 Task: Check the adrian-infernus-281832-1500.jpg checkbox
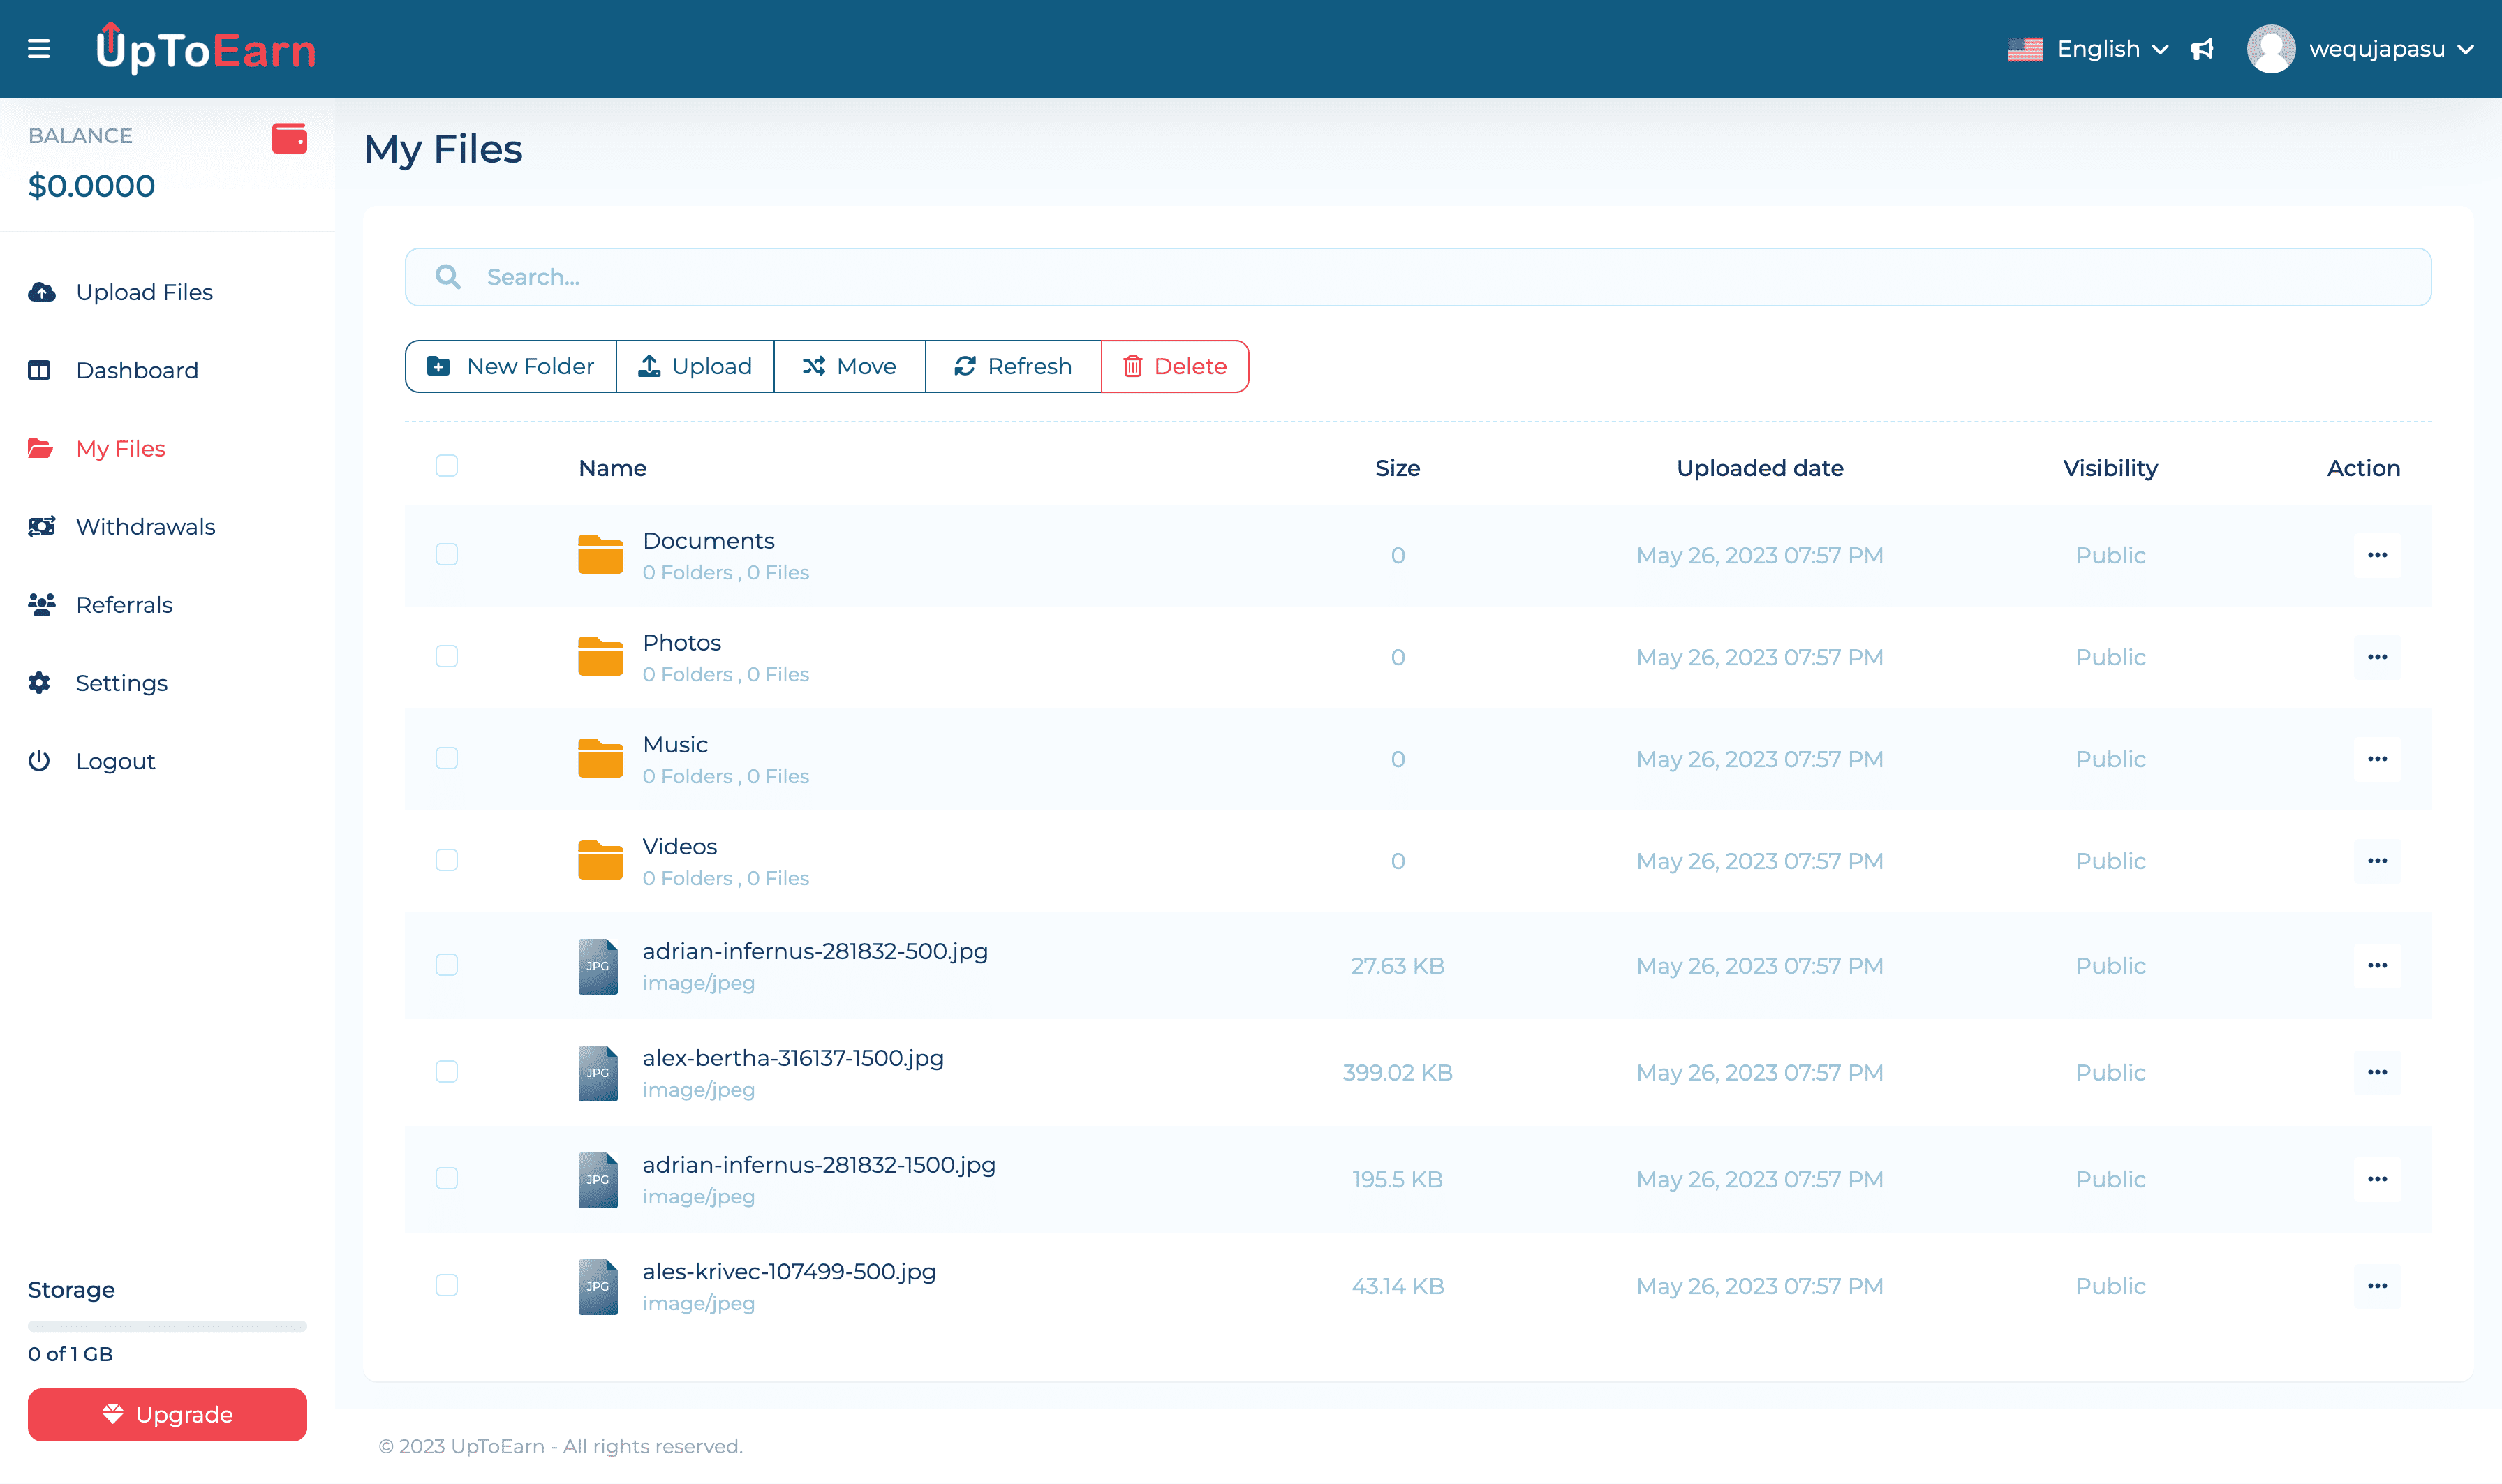pos(447,1179)
